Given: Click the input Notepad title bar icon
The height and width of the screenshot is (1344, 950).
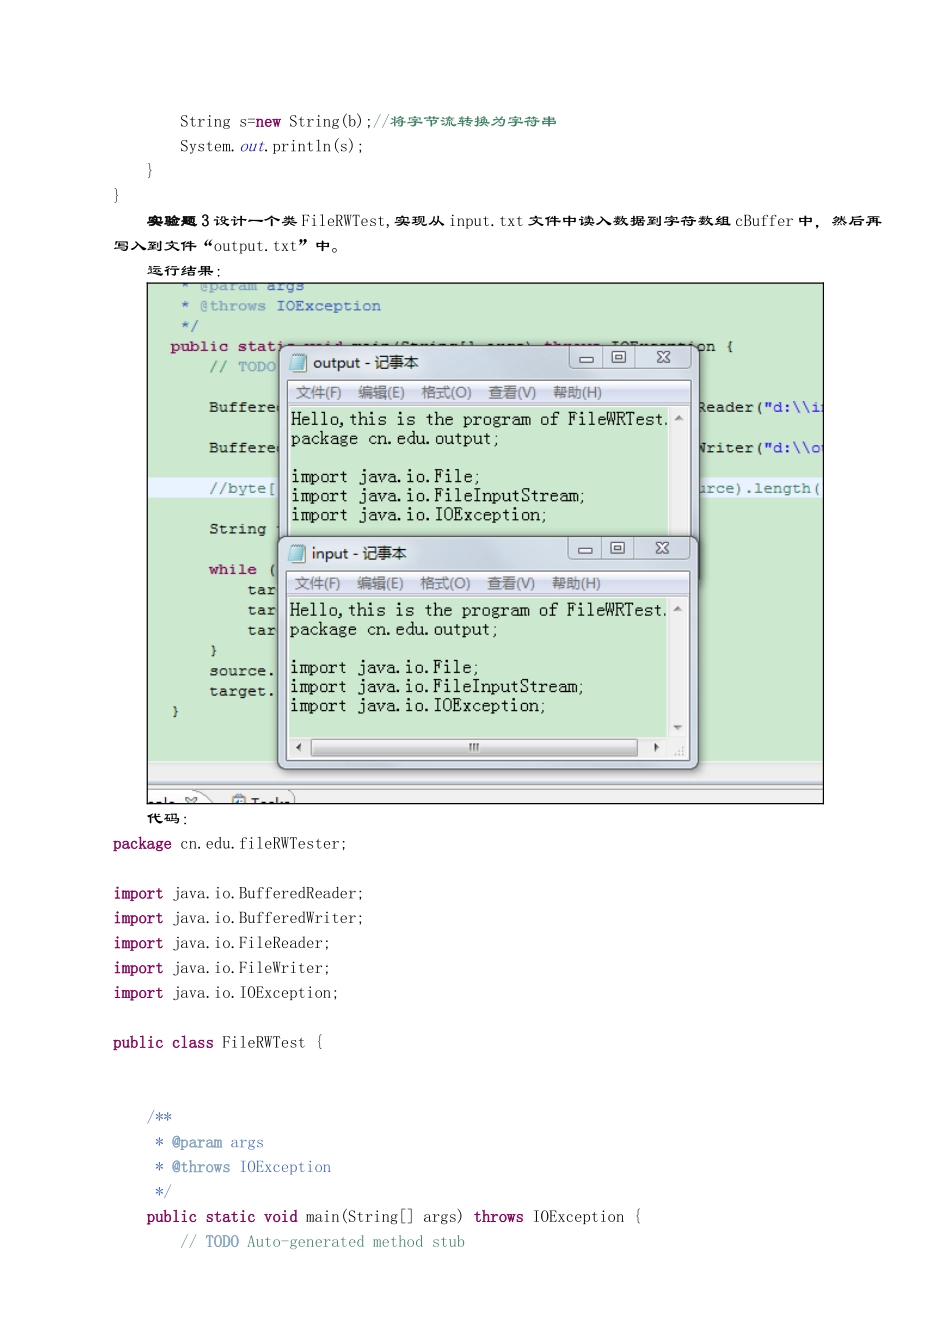Looking at the screenshot, I should pos(297,553).
